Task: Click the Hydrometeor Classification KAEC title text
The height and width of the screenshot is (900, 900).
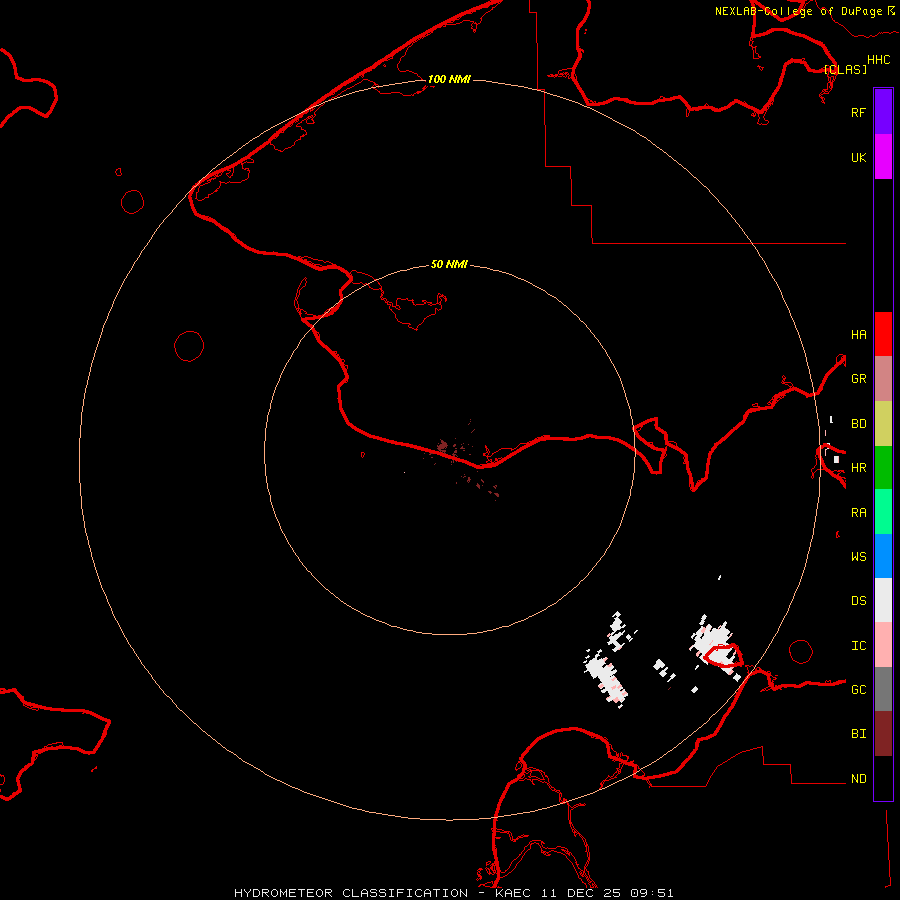Action: click(x=453, y=893)
